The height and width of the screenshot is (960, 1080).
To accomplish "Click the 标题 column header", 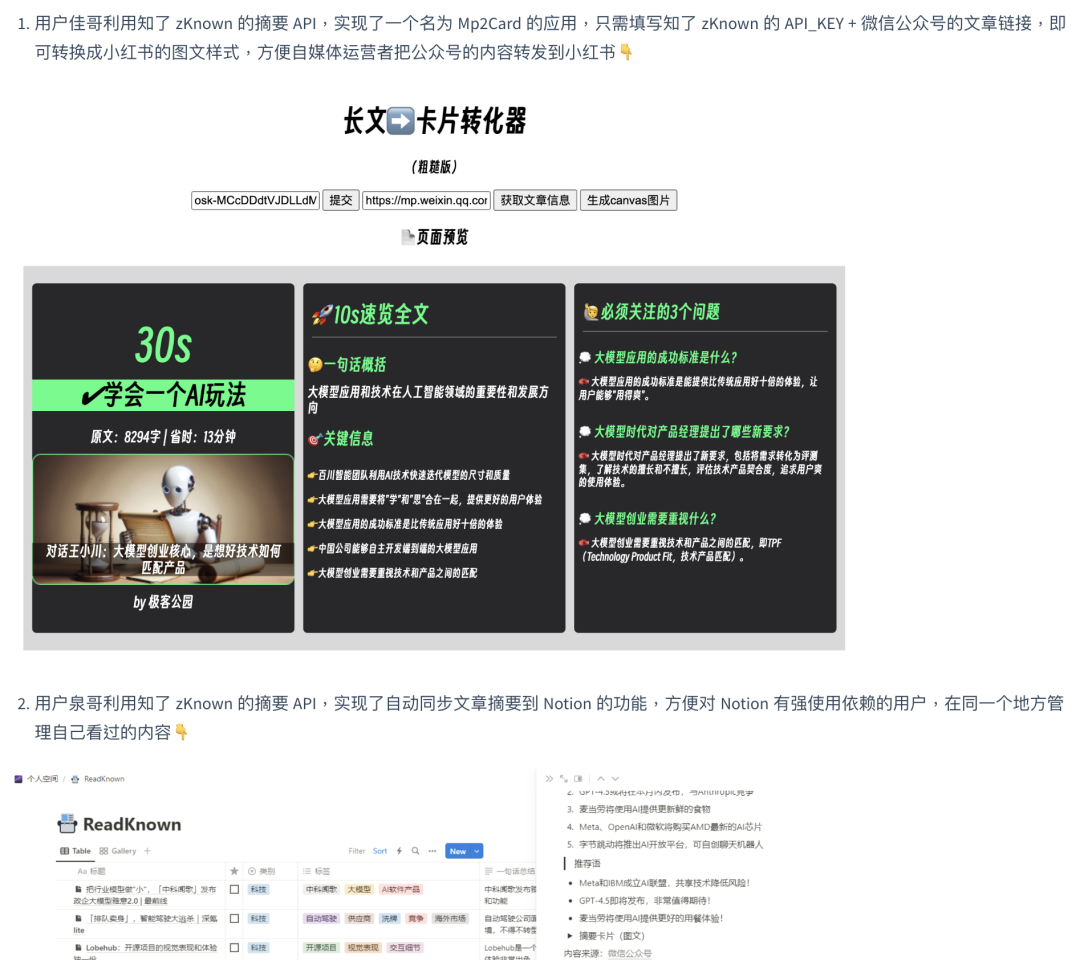I will 92,871.
